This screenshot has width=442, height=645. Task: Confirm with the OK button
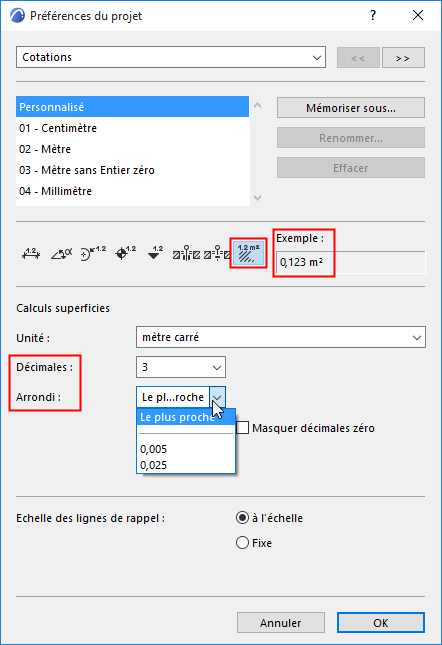click(x=381, y=623)
